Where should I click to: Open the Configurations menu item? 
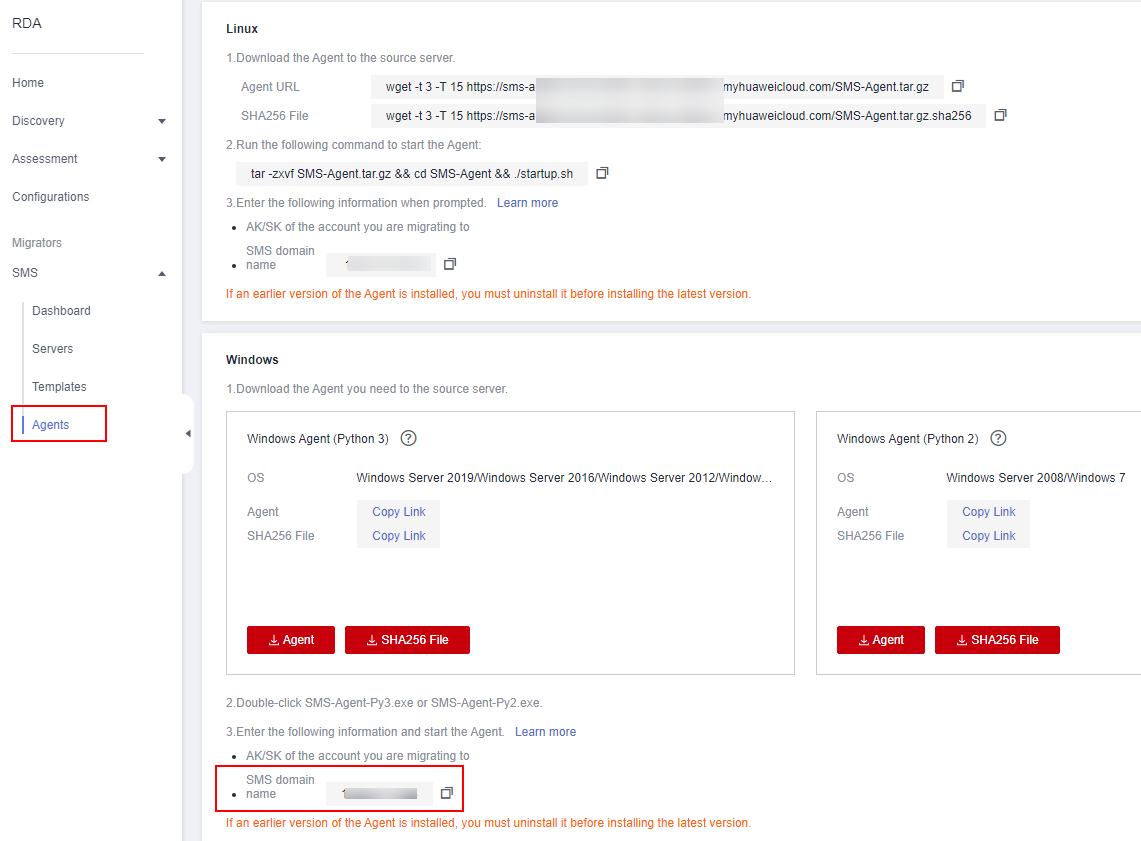tap(51, 197)
